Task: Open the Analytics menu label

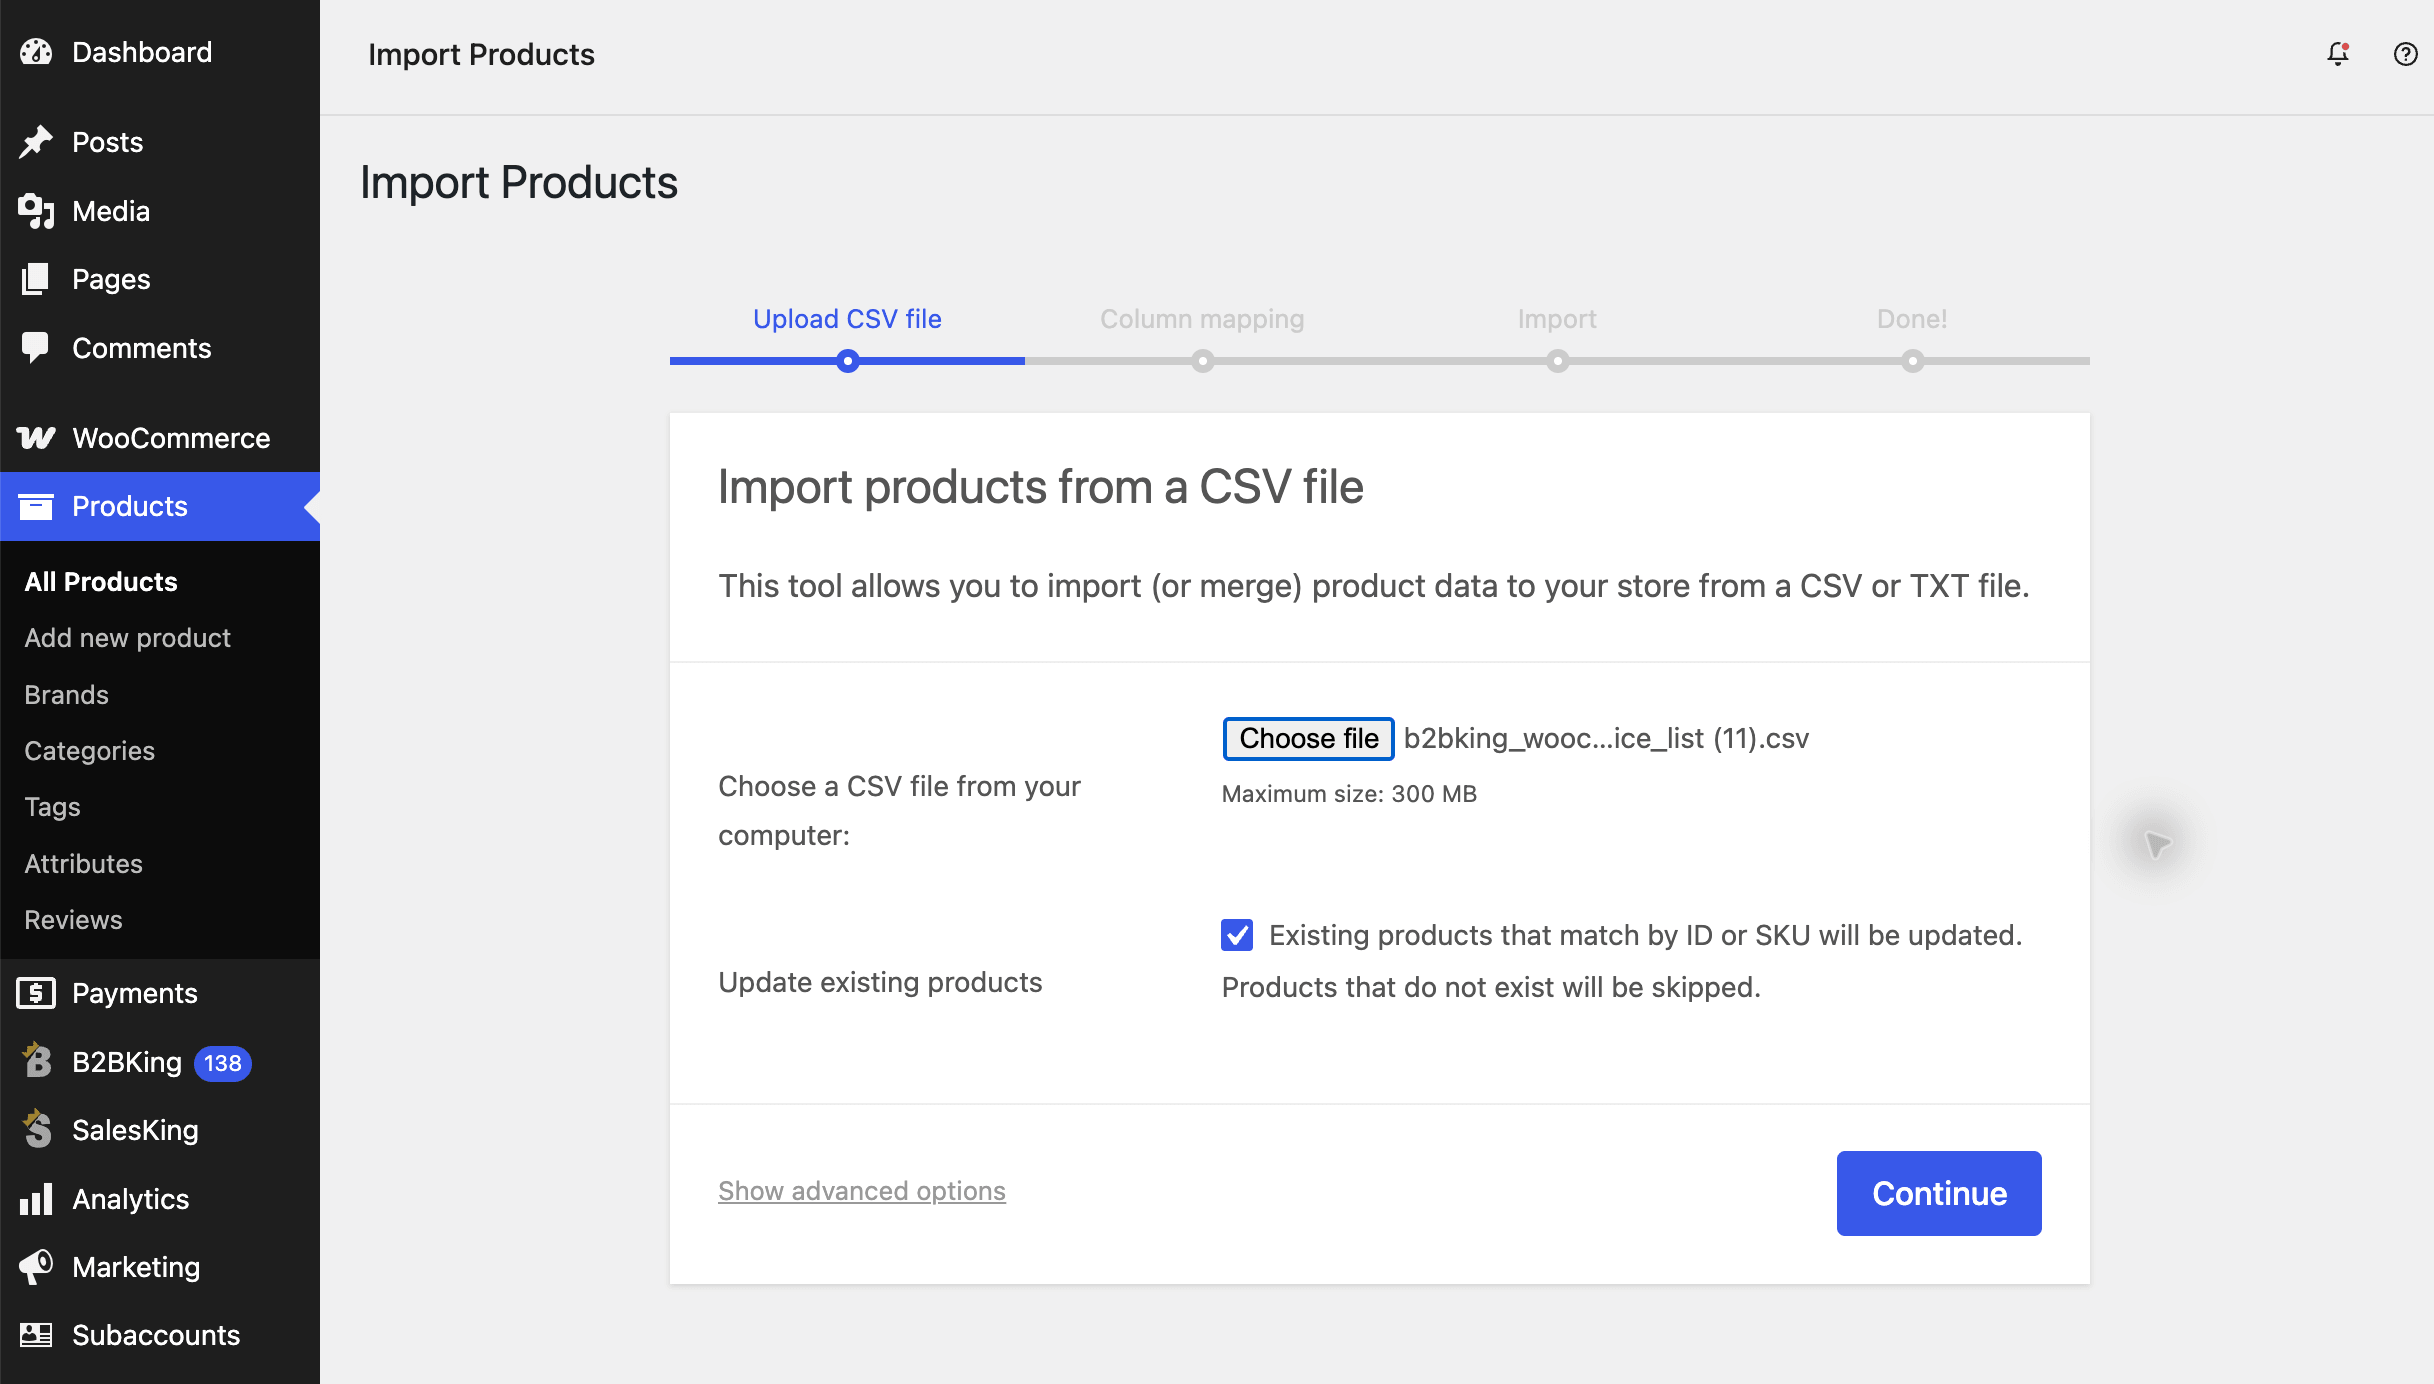Action: click(x=130, y=1199)
